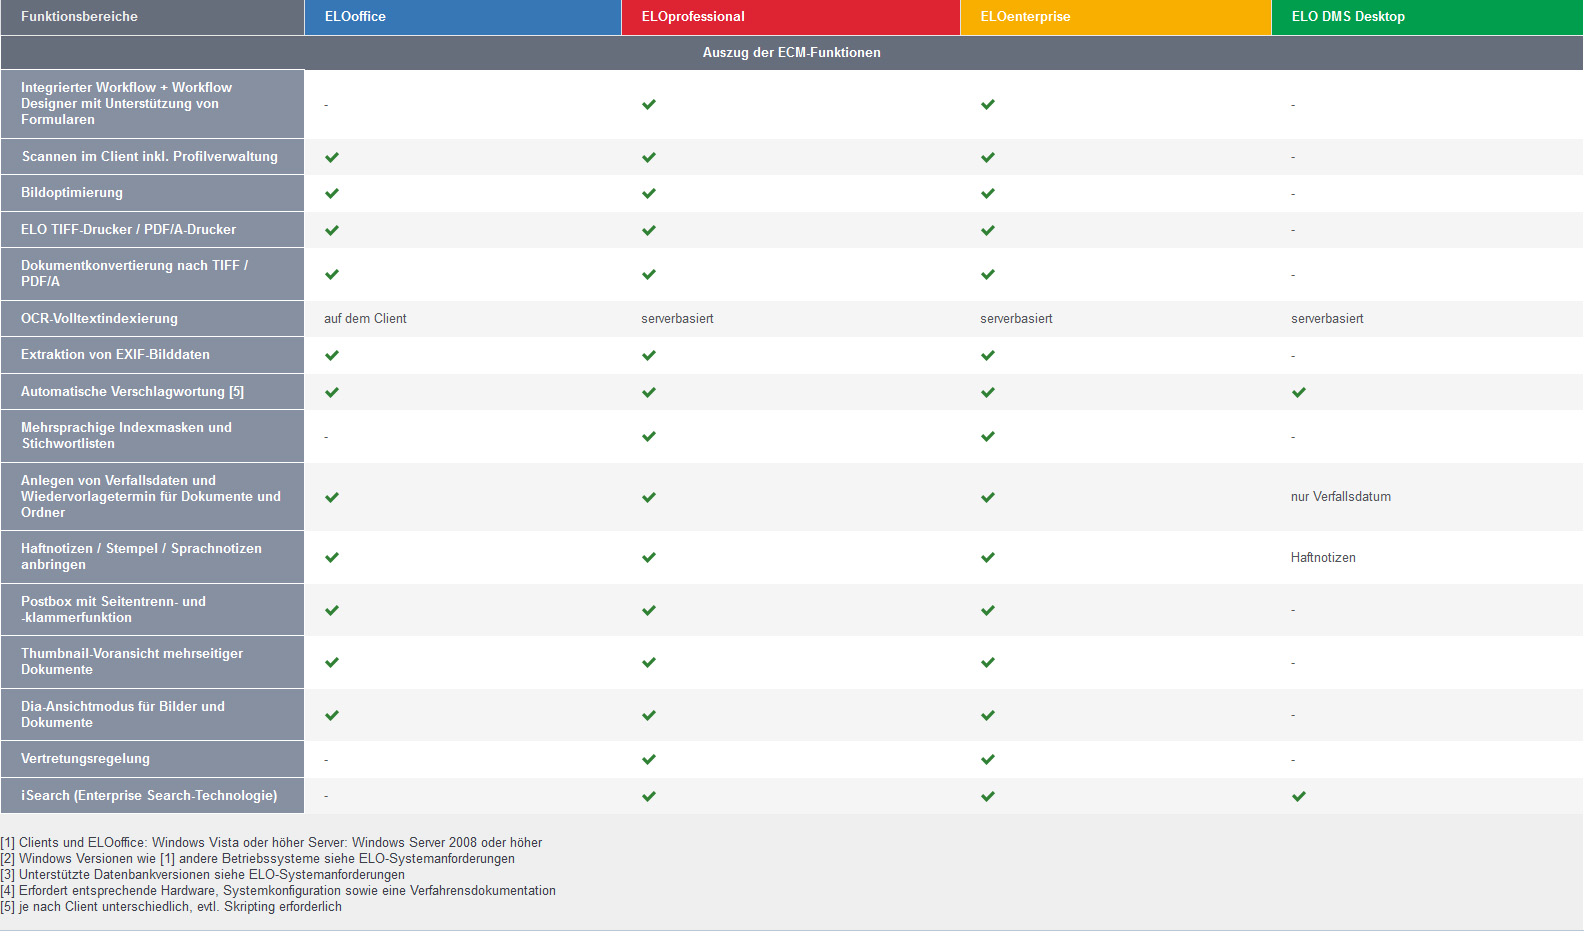Click ELOoffice checkmark for Extraktion von EXIF-Bilddaten
Screen dimensions: 1584x936
(332, 355)
